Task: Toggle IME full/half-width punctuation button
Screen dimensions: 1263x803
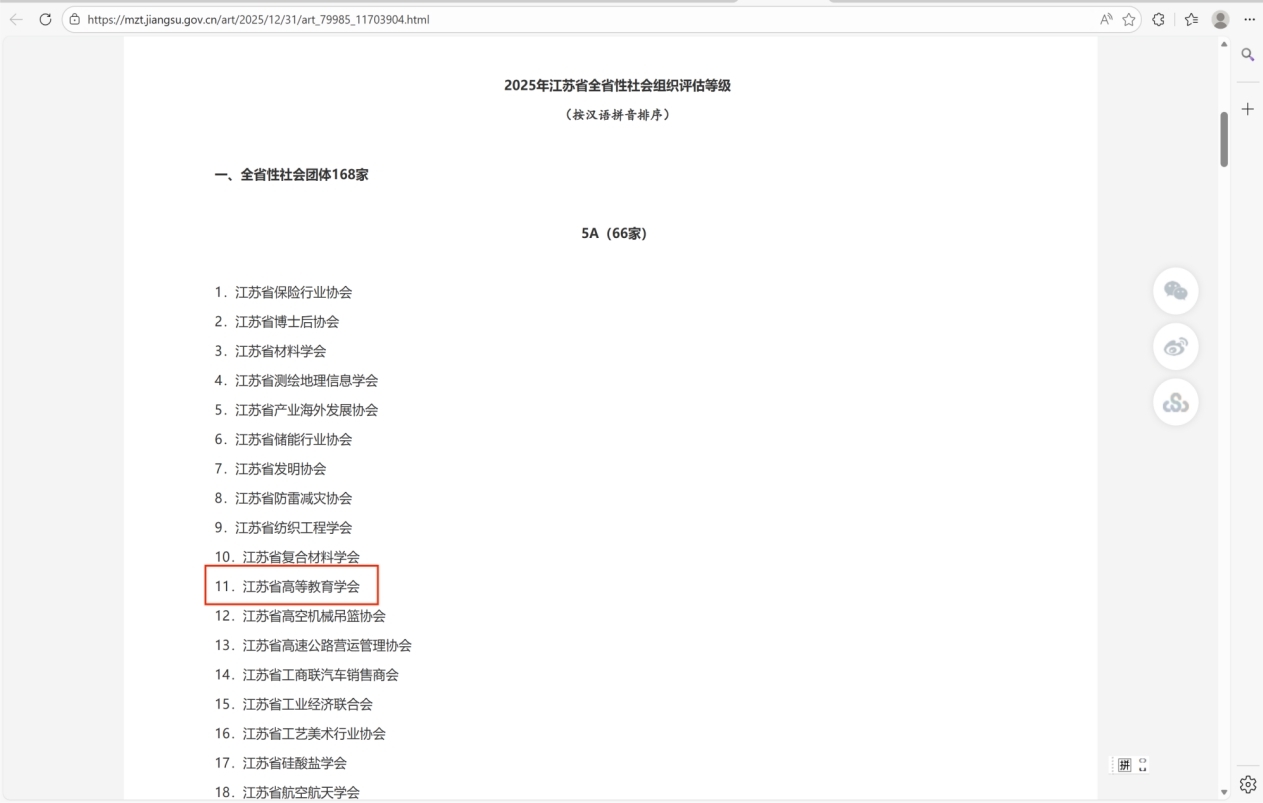Action: 1143,765
